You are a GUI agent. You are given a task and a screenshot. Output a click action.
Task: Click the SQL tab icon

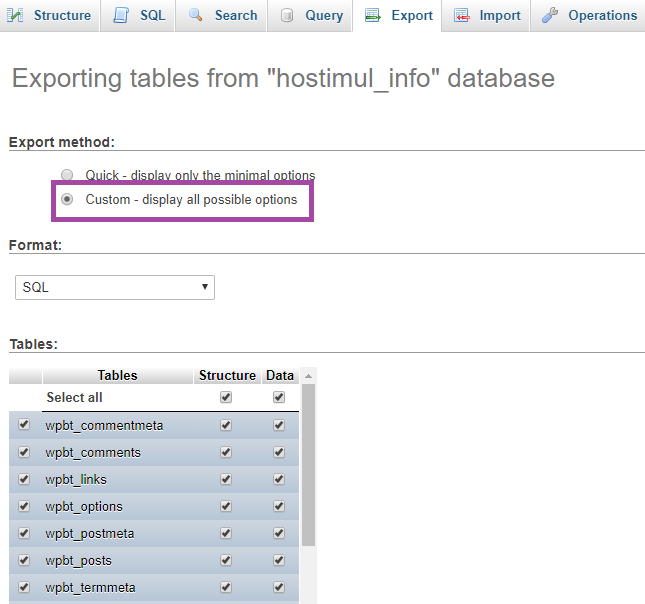click(x=121, y=15)
